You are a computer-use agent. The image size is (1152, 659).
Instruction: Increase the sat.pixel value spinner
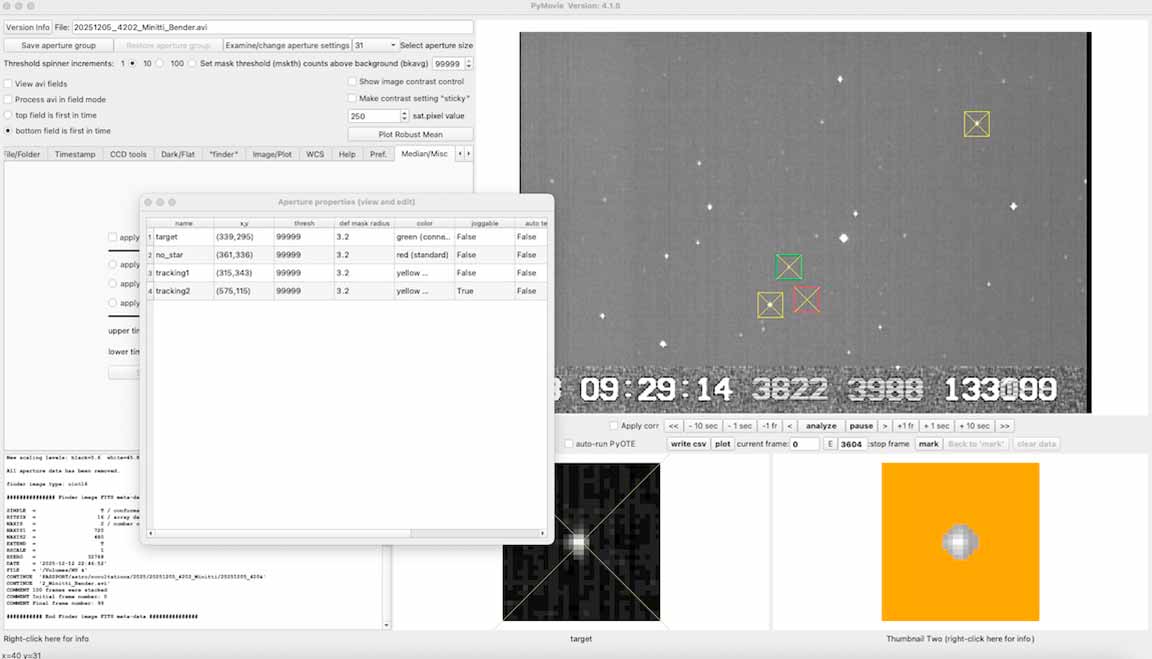coord(406,113)
